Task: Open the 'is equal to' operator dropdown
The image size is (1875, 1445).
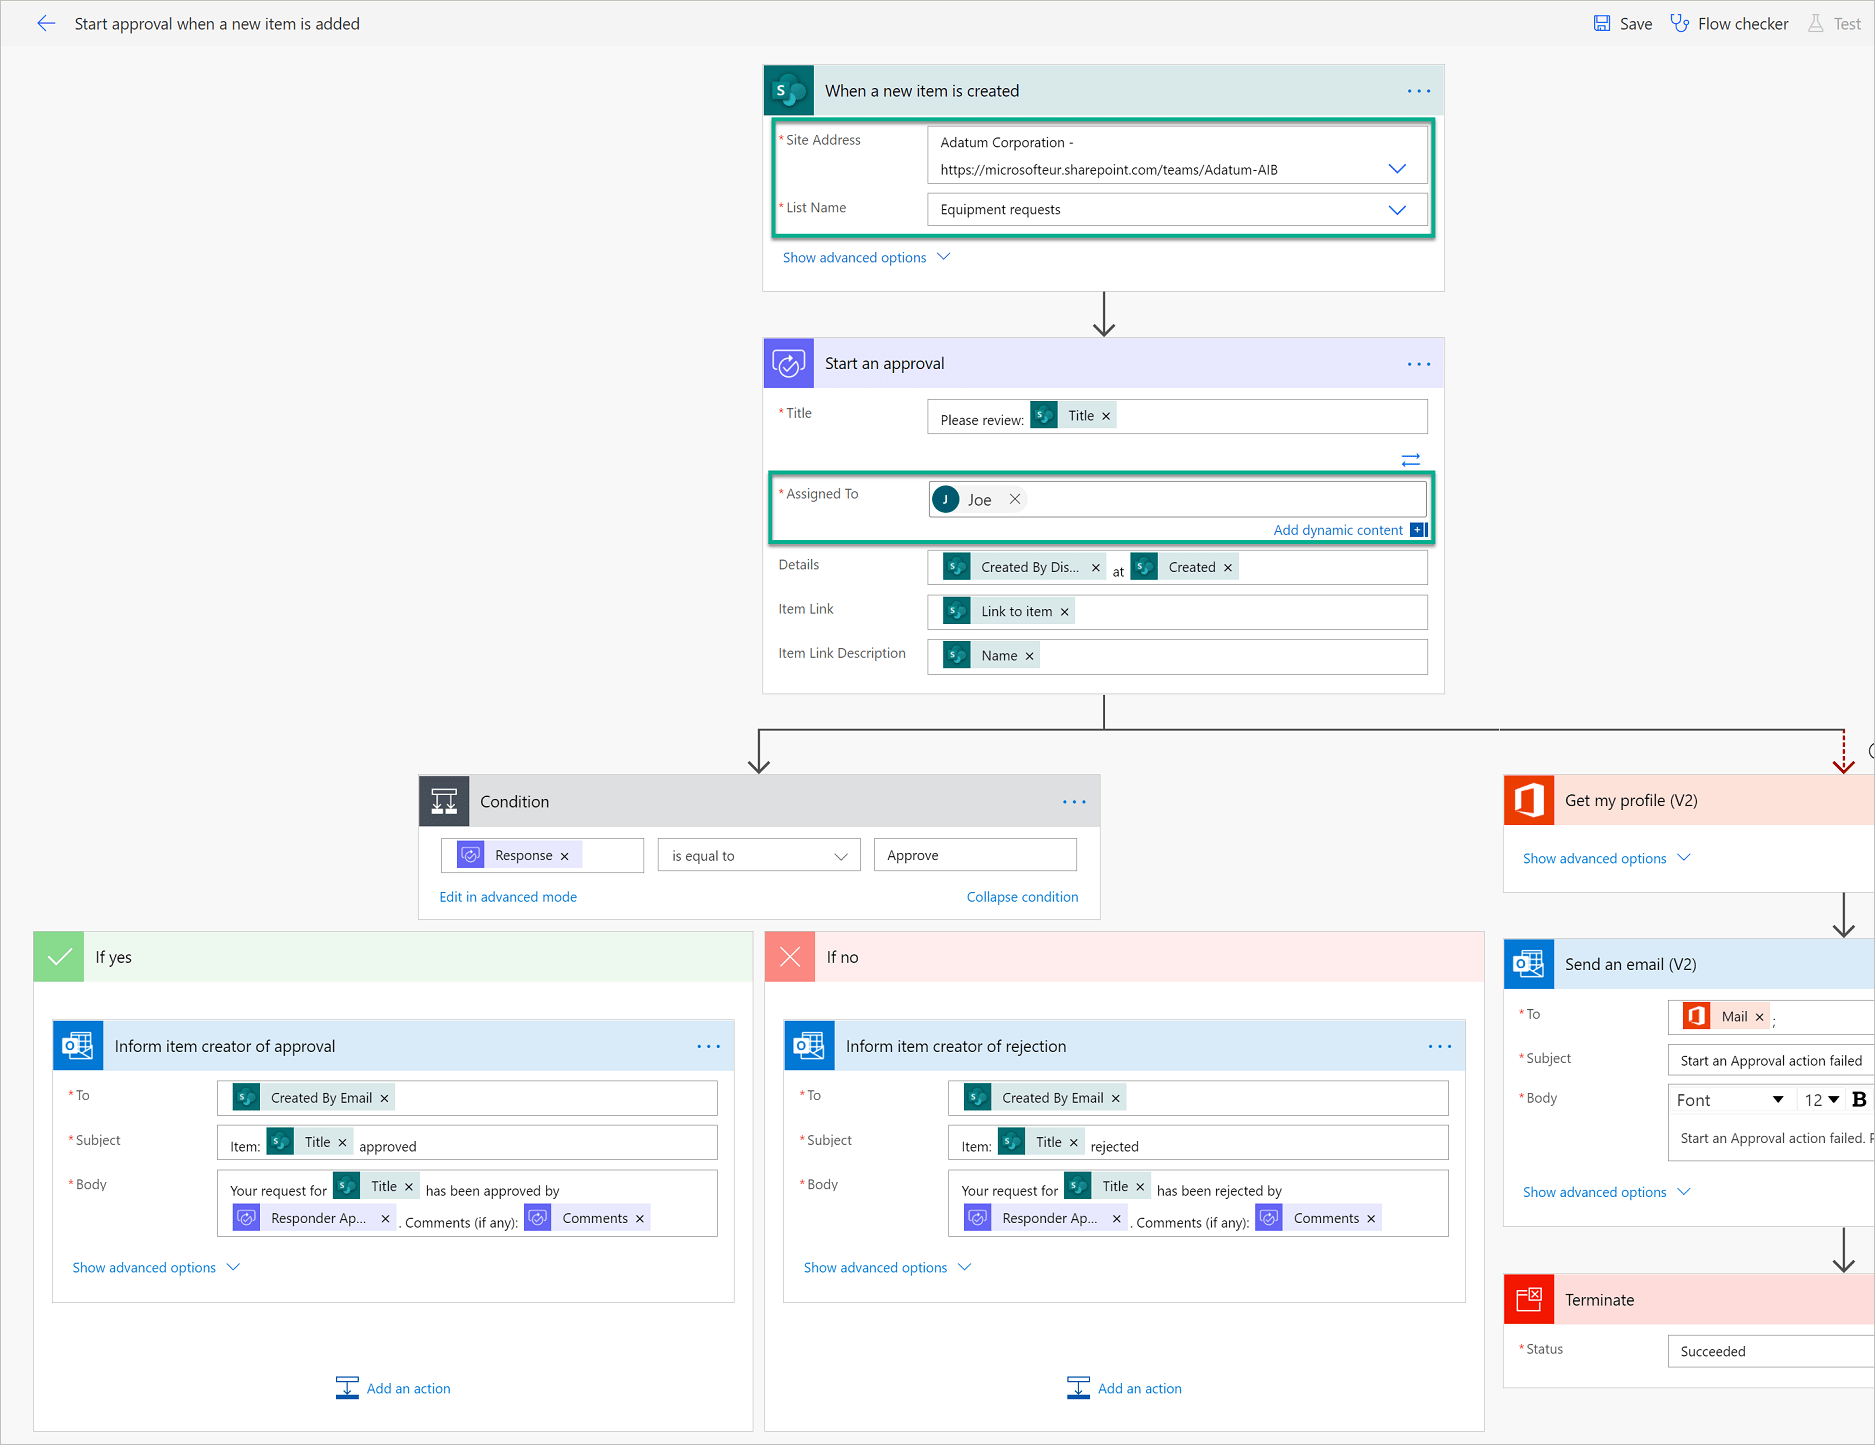Action: [840, 855]
